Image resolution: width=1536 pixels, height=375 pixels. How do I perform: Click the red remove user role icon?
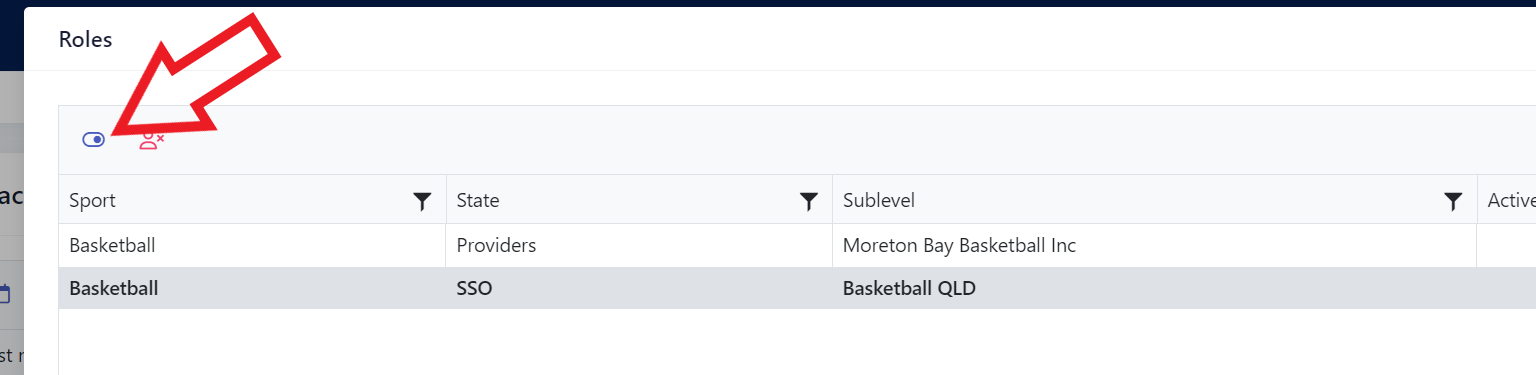[x=152, y=140]
